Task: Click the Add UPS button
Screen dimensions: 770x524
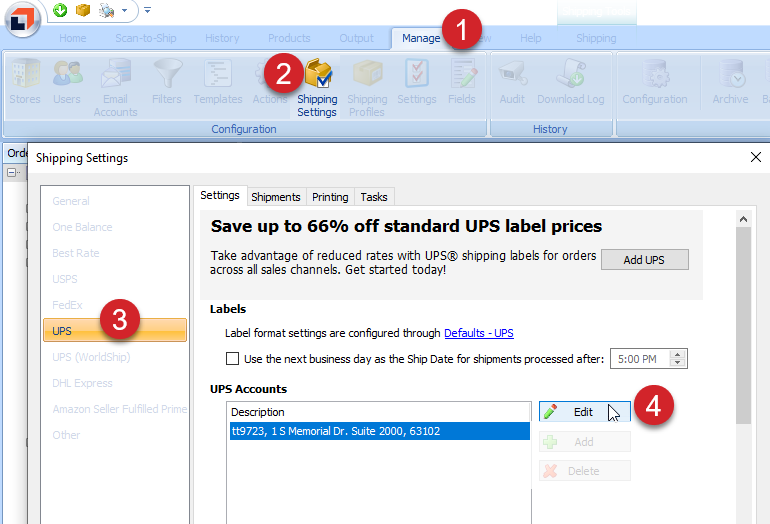Action: 644,260
